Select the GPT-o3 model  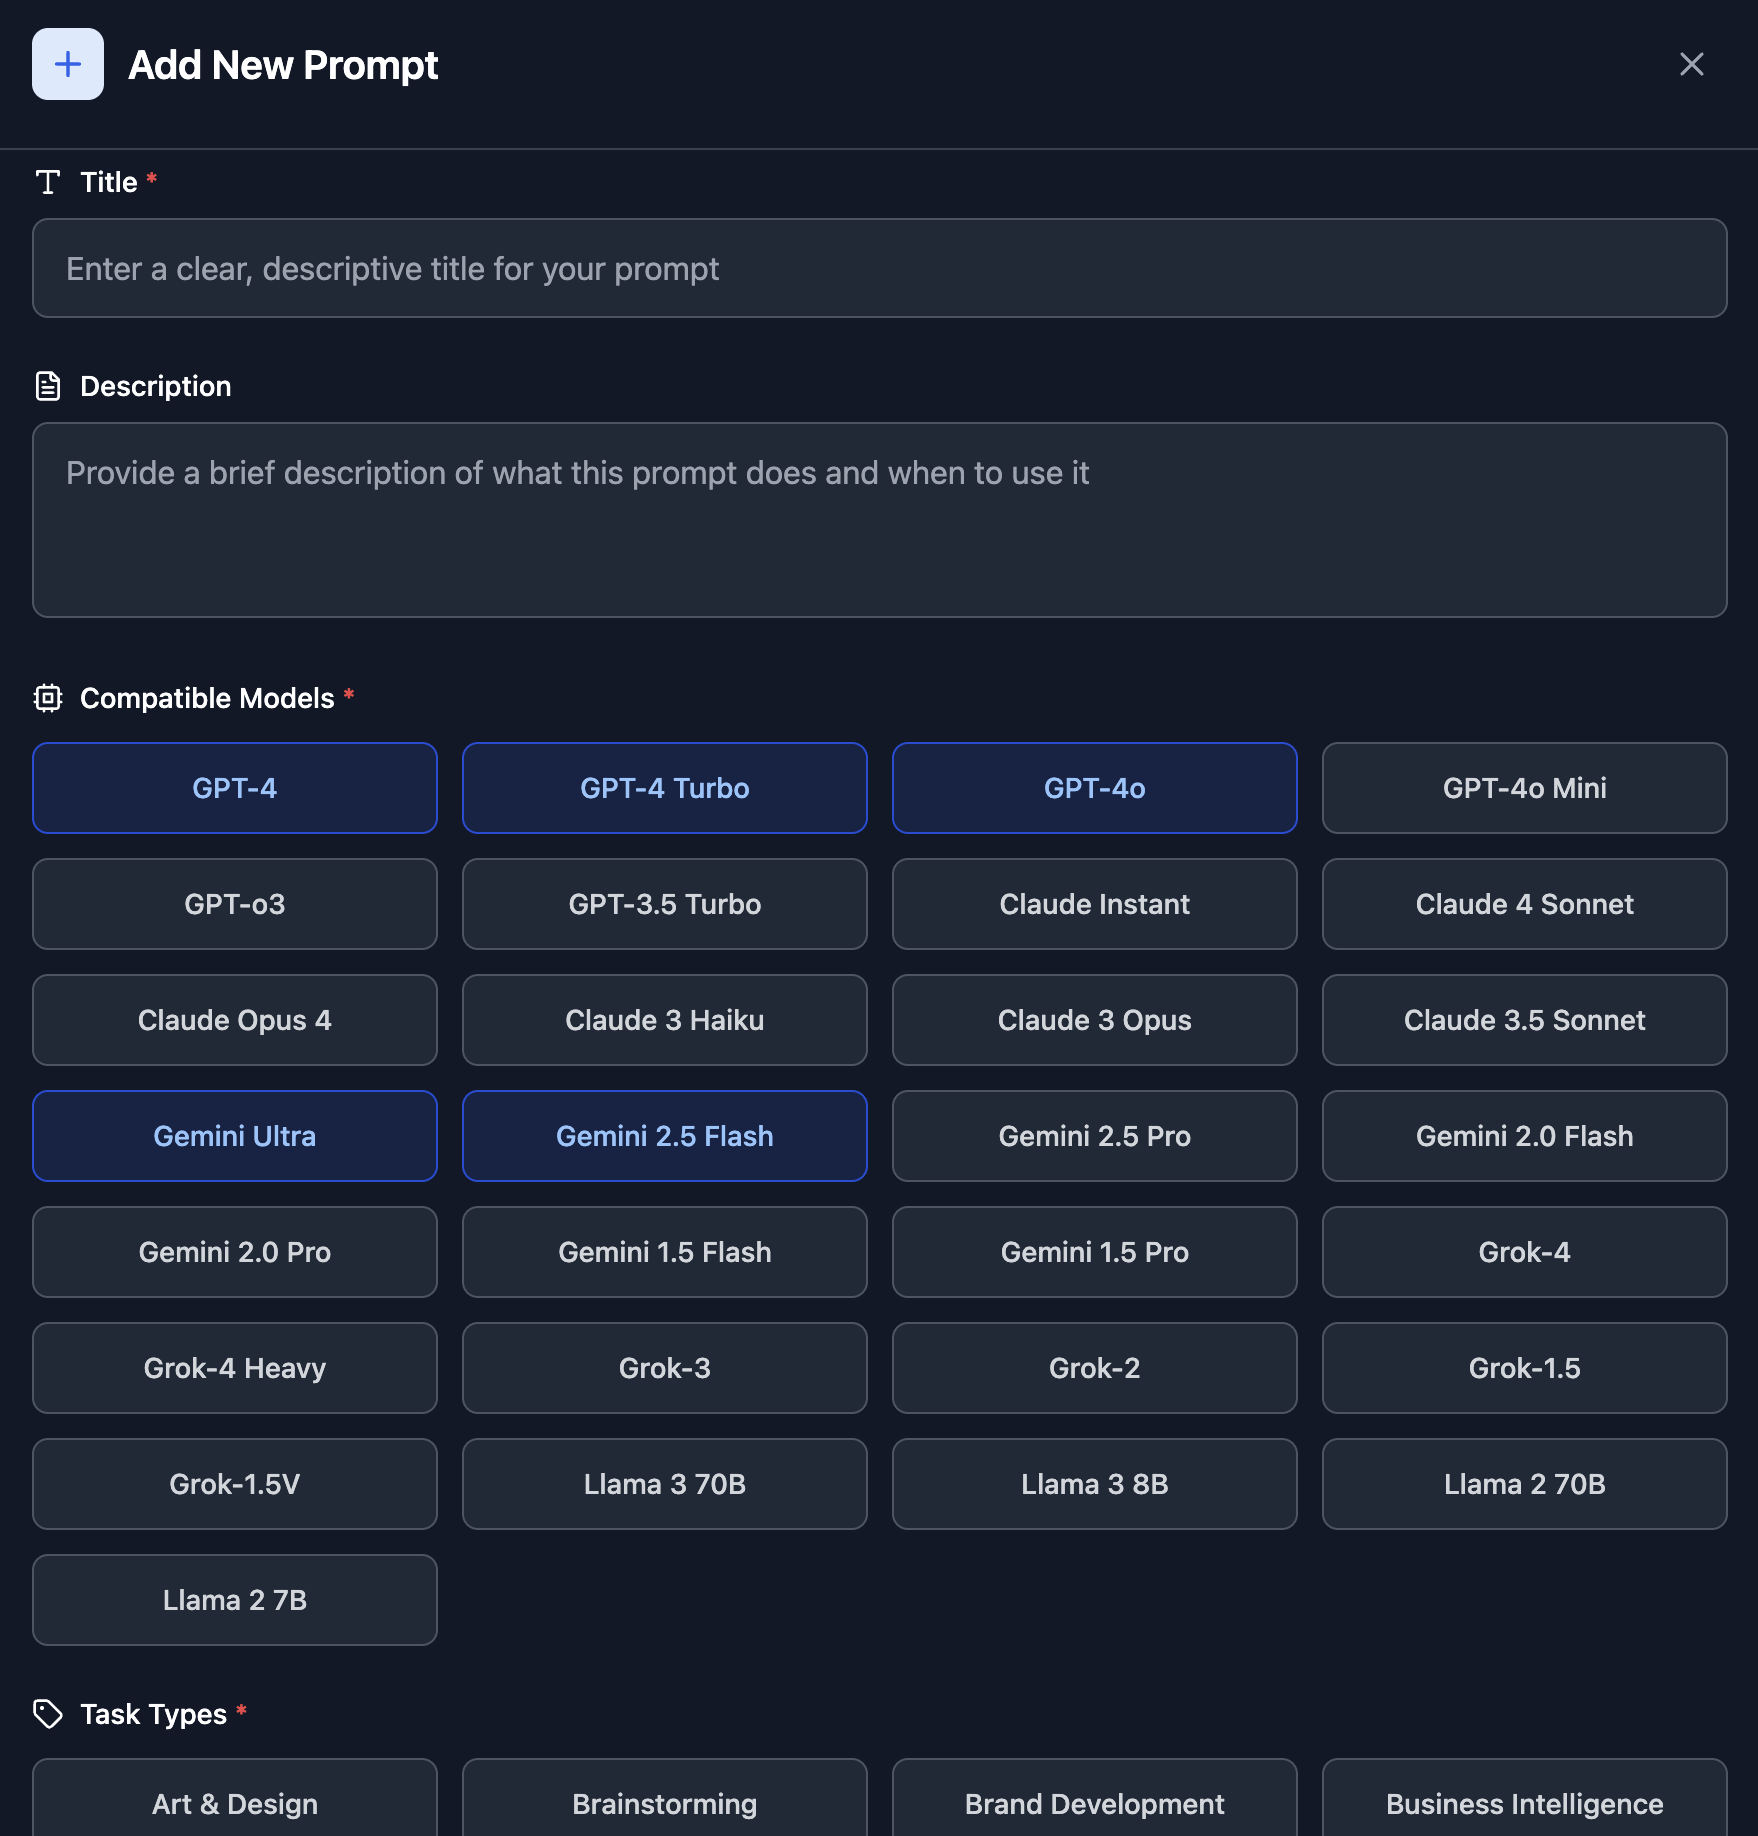(x=235, y=904)
